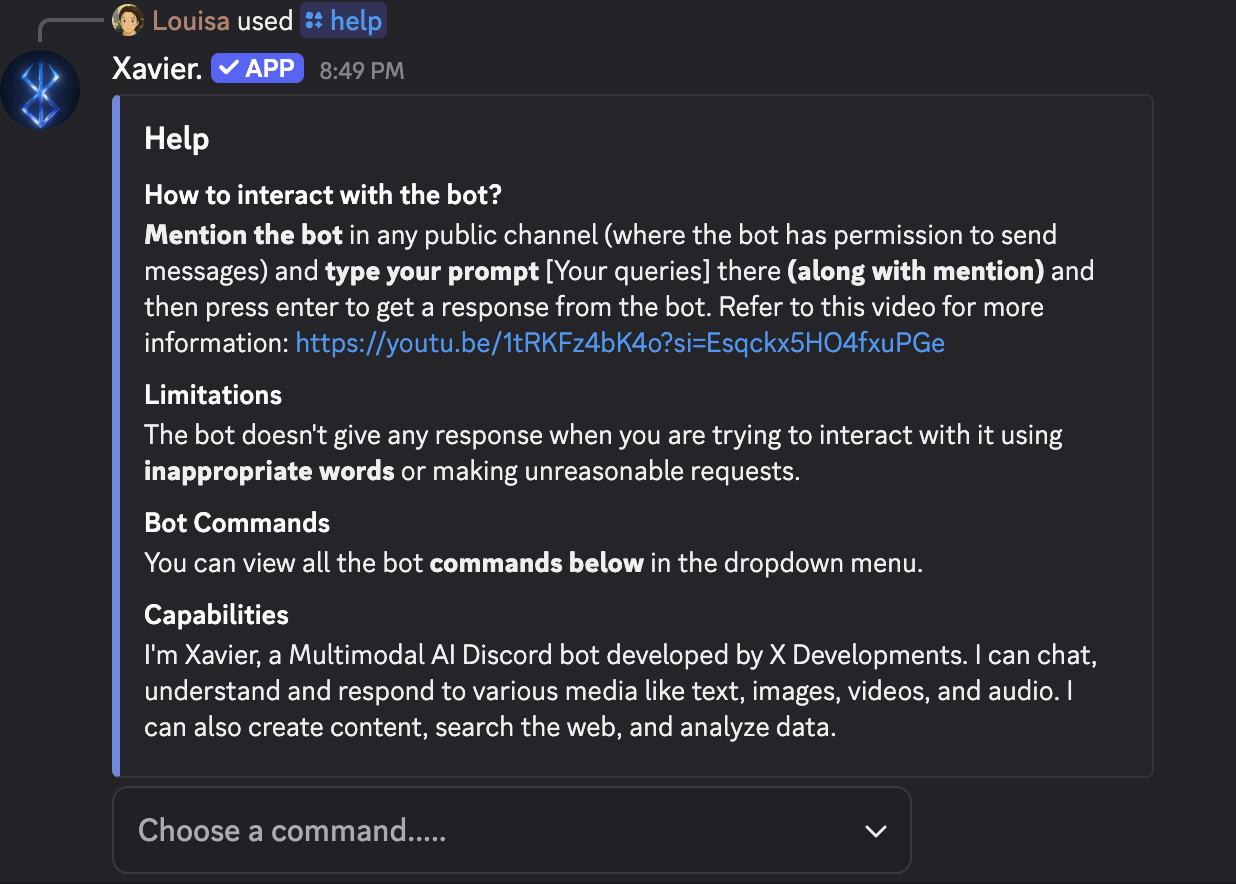
Task: Click the Capabilities section heading
Action: tap(216, 615)
